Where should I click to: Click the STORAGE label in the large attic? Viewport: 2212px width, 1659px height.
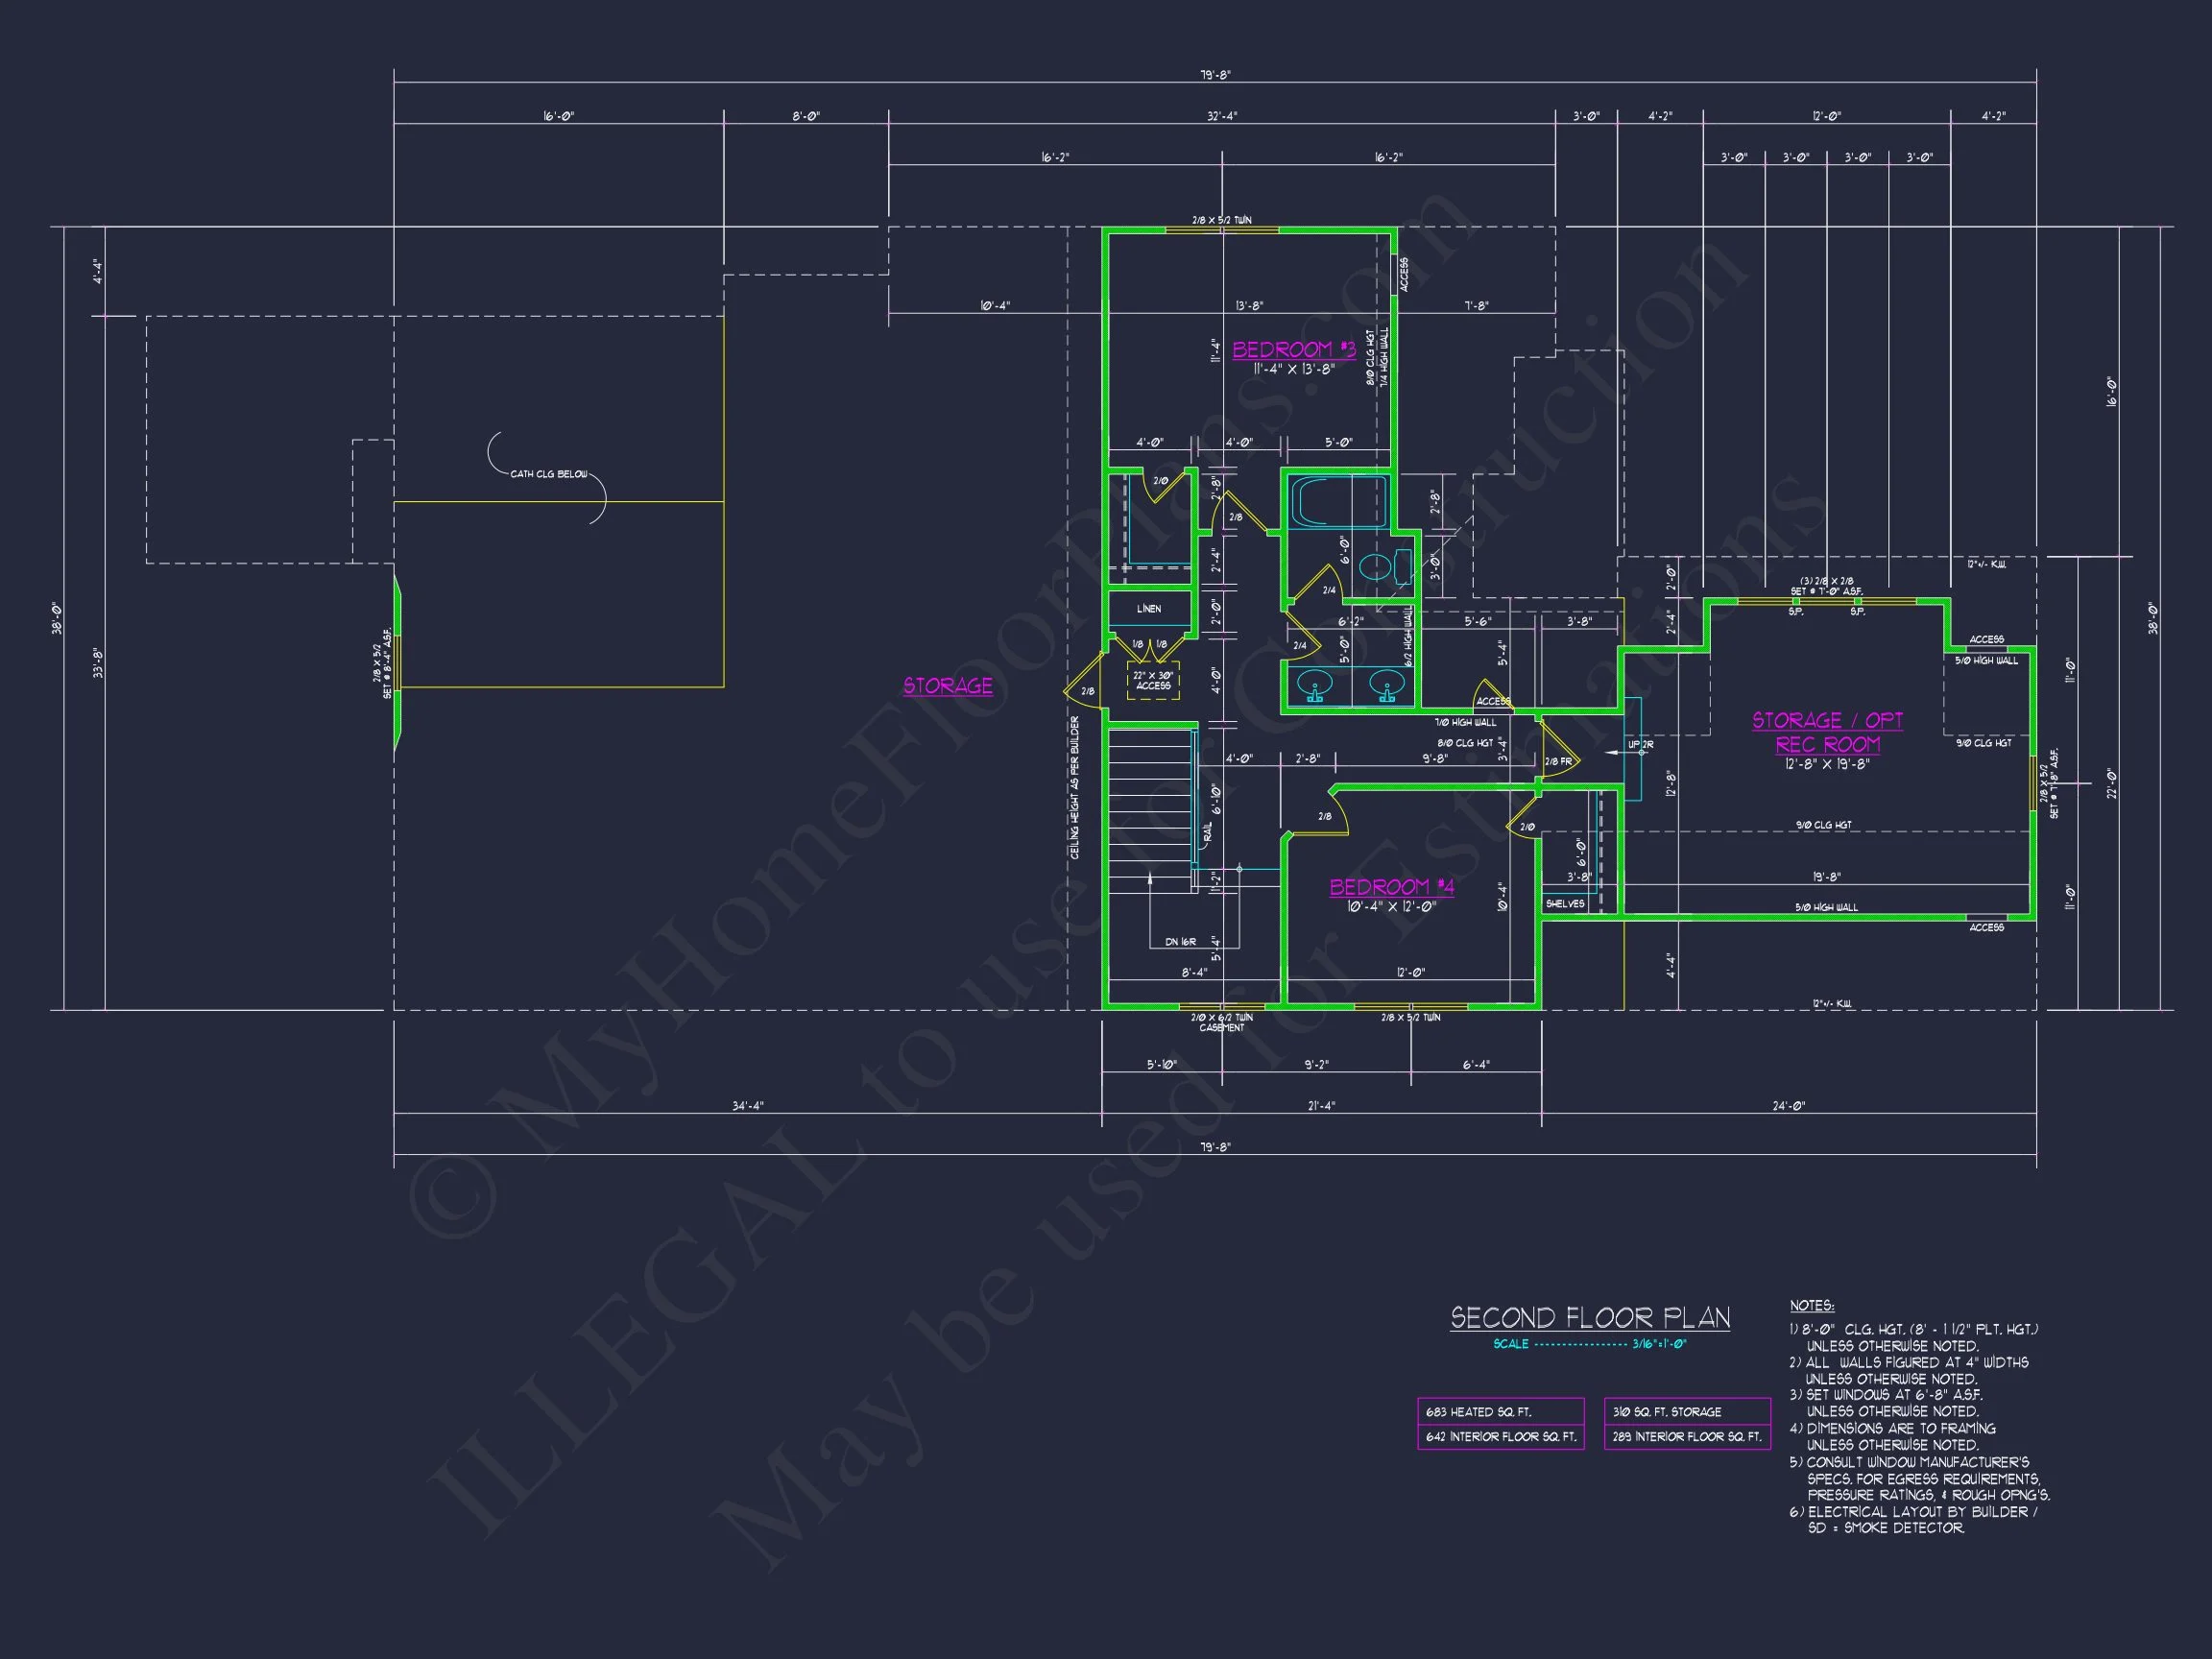947,686
